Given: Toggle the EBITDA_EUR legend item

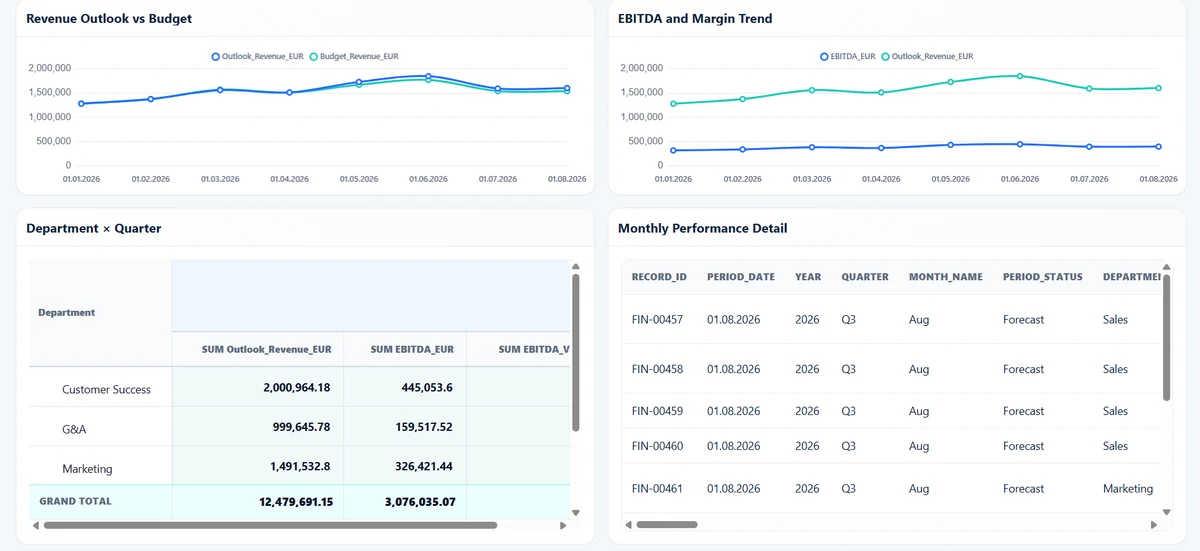Looking at the screenshot, I should coord(847,57).
